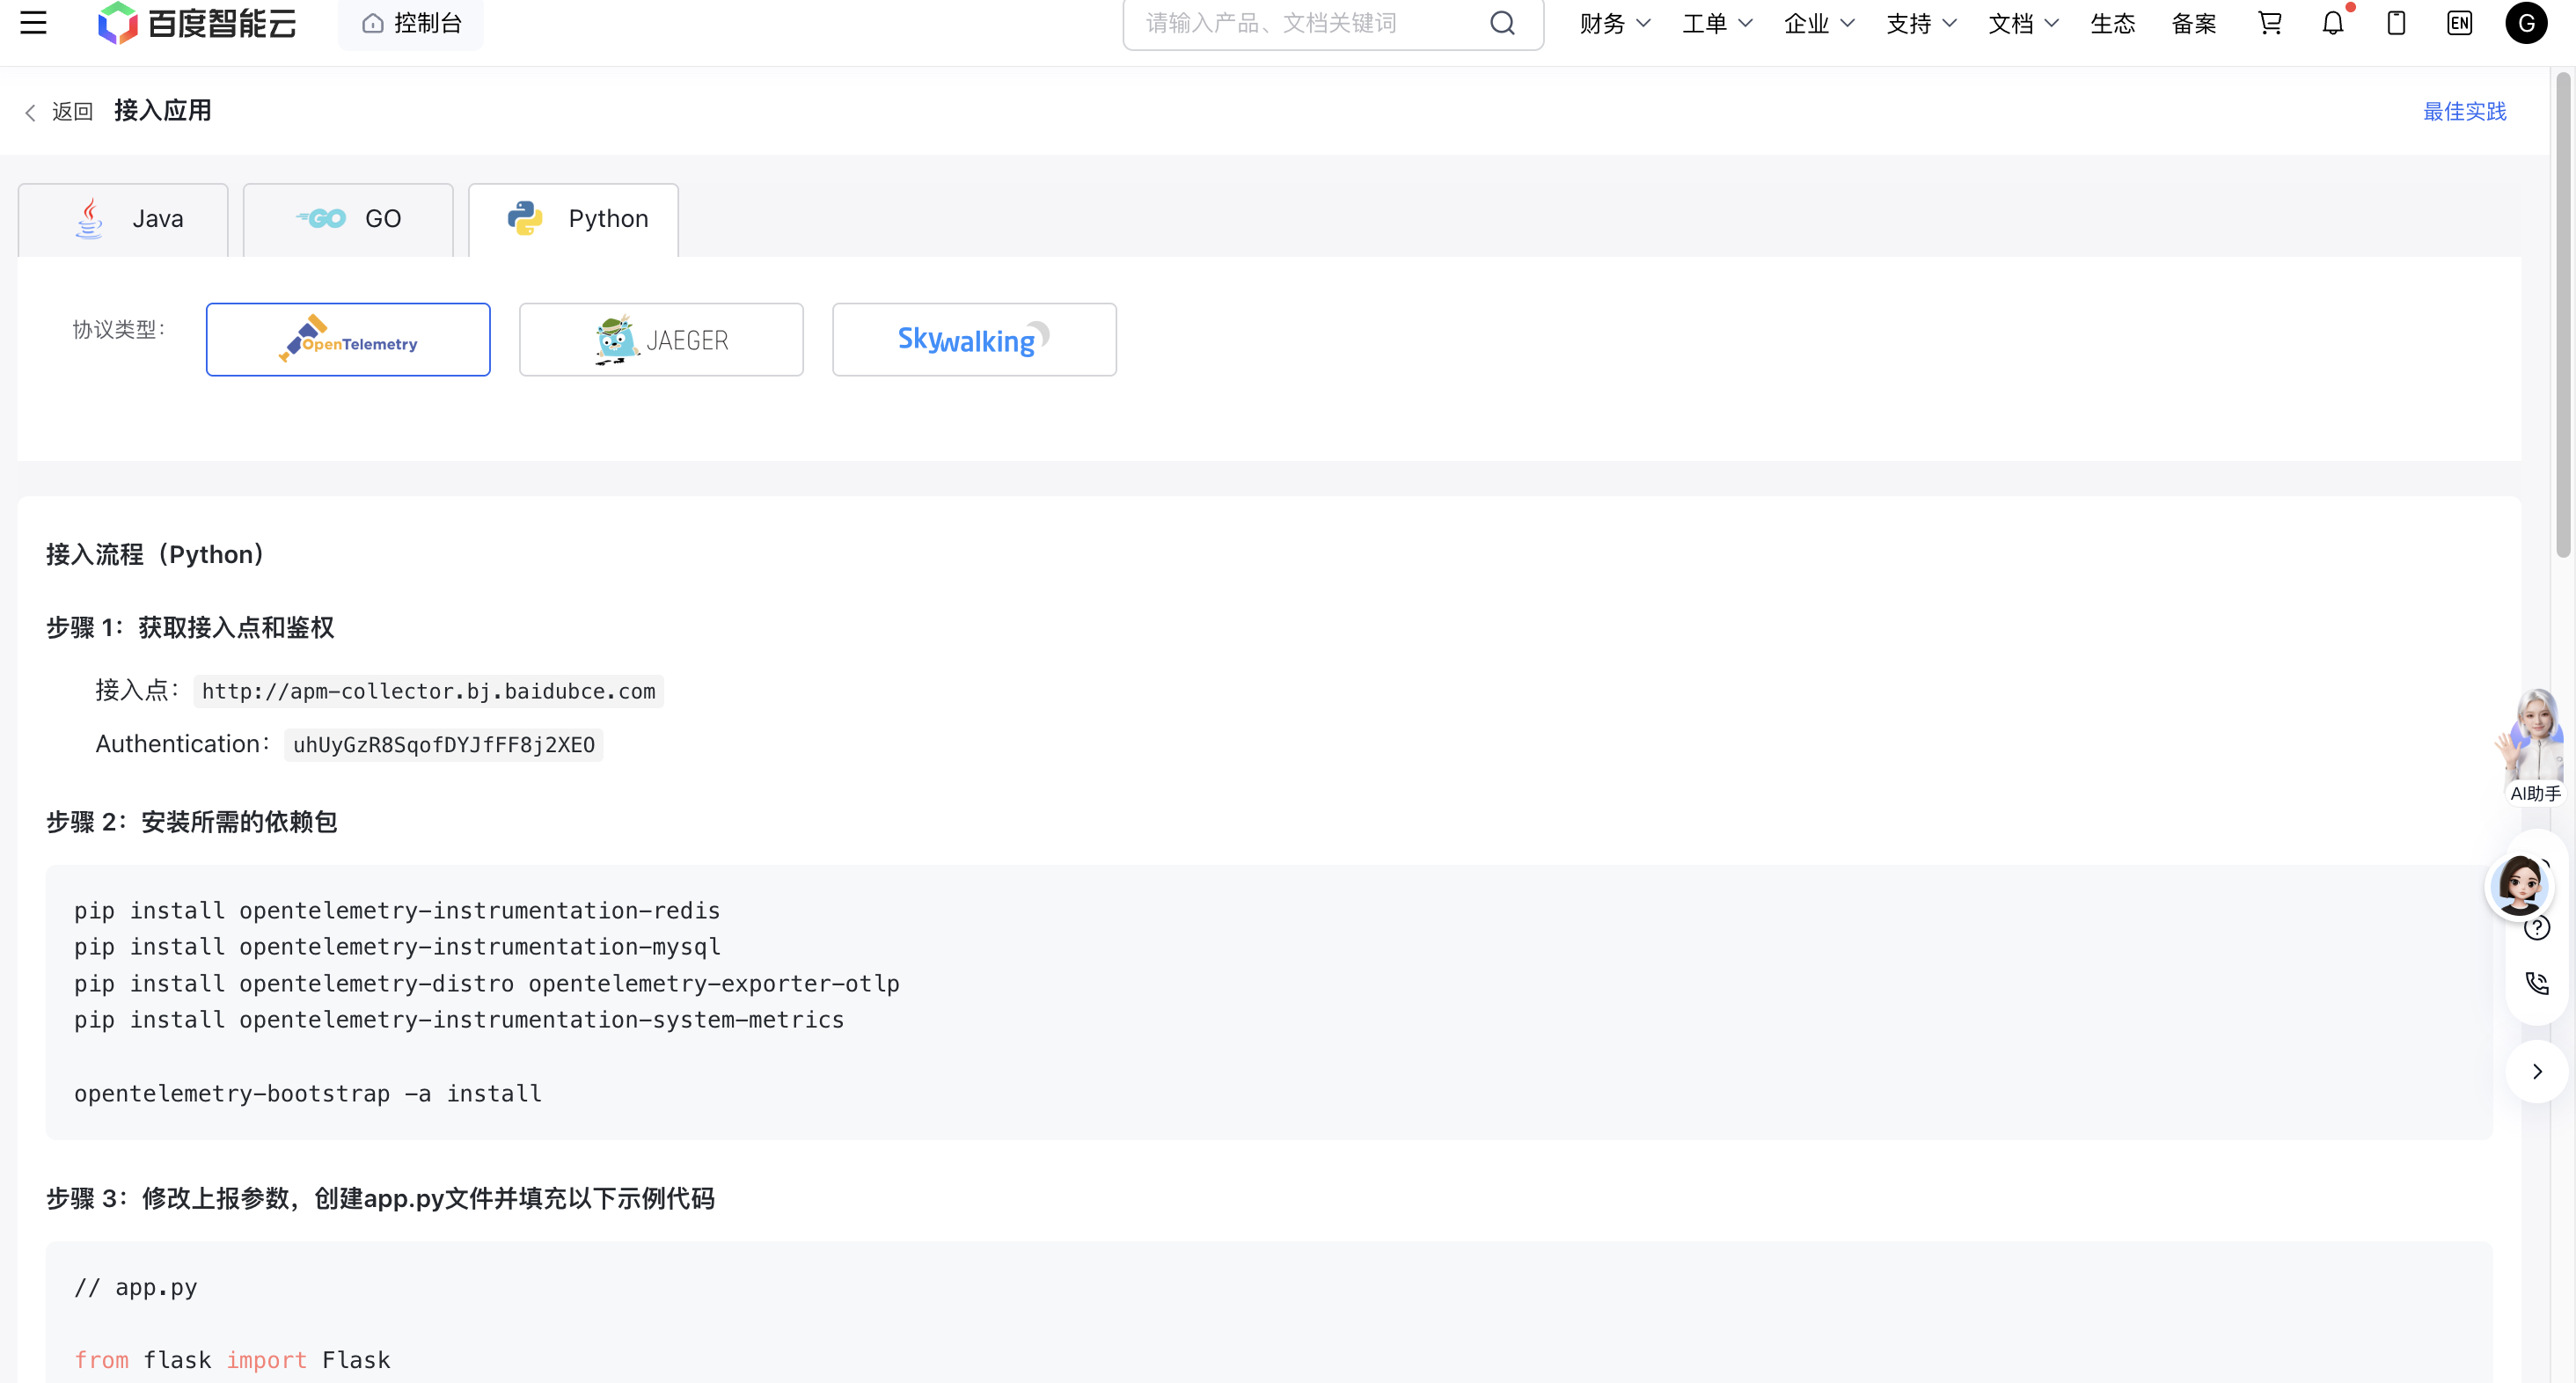Image resolution: width=2576 pixels, height=1383 pixels.
Task: Click the 步骤 2：安装所需的依赖包 heading
Action: (192, 822)
